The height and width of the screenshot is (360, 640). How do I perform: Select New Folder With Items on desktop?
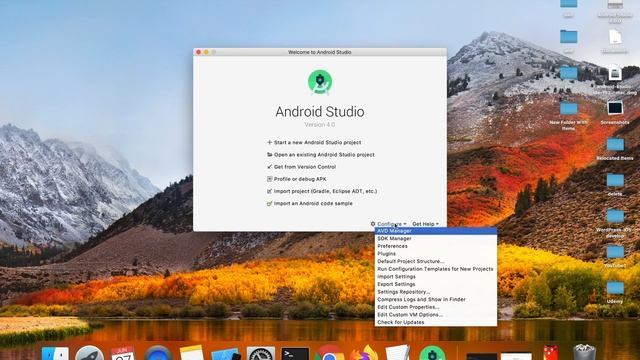[x=568, y=116]
